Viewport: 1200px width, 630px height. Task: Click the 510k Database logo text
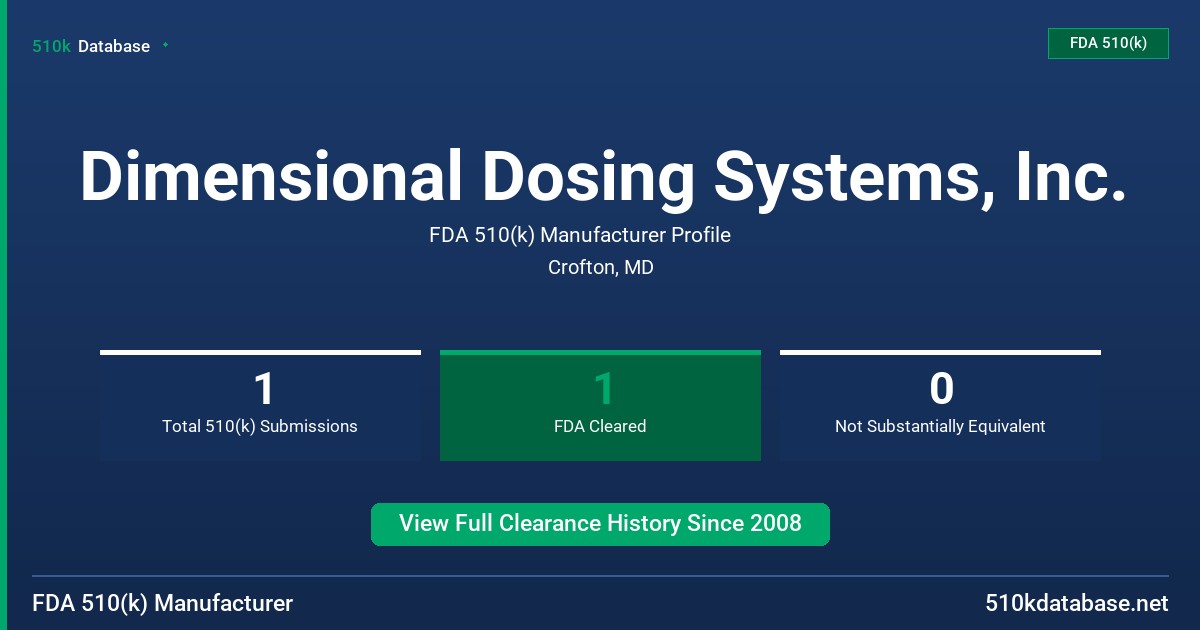click(x=91, y=46)
